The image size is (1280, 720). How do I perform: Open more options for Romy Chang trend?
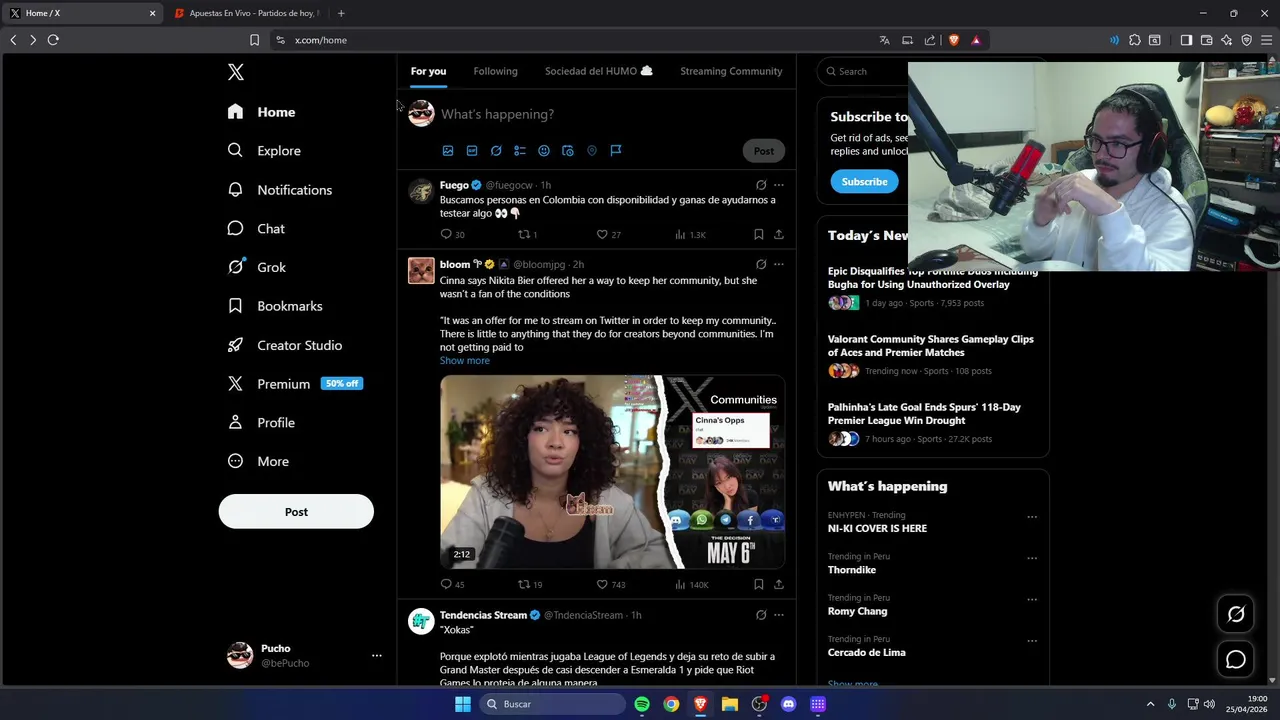[x=1032, y=600]
